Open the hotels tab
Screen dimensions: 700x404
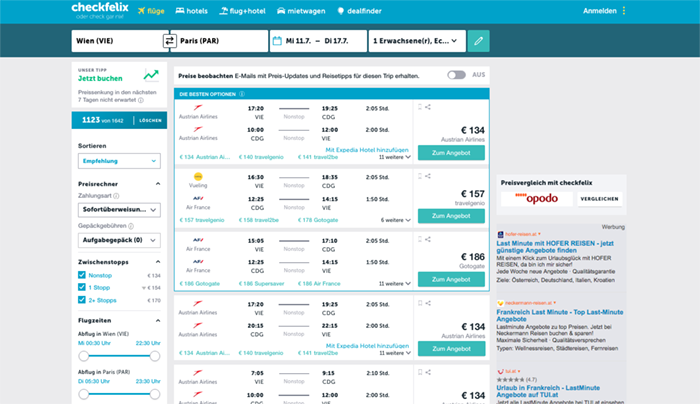click(192, 11)
